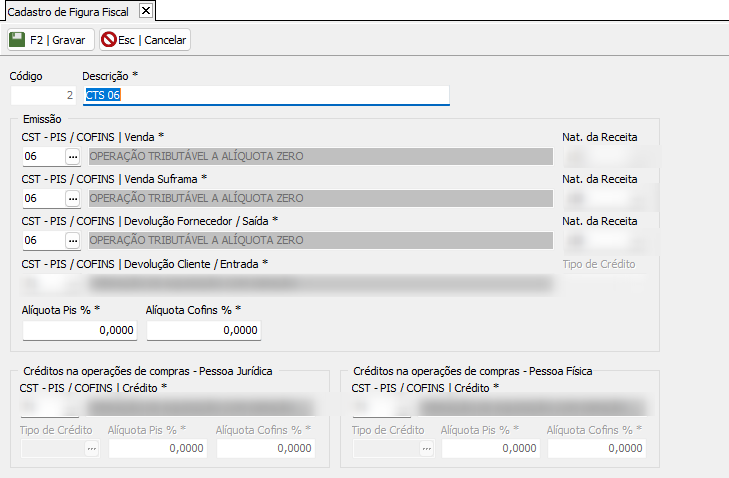Viewport: 729px width, 478px height.
Task: Open lookup for CST Devolução Fornecedor field
Action: tap(73, 241)
